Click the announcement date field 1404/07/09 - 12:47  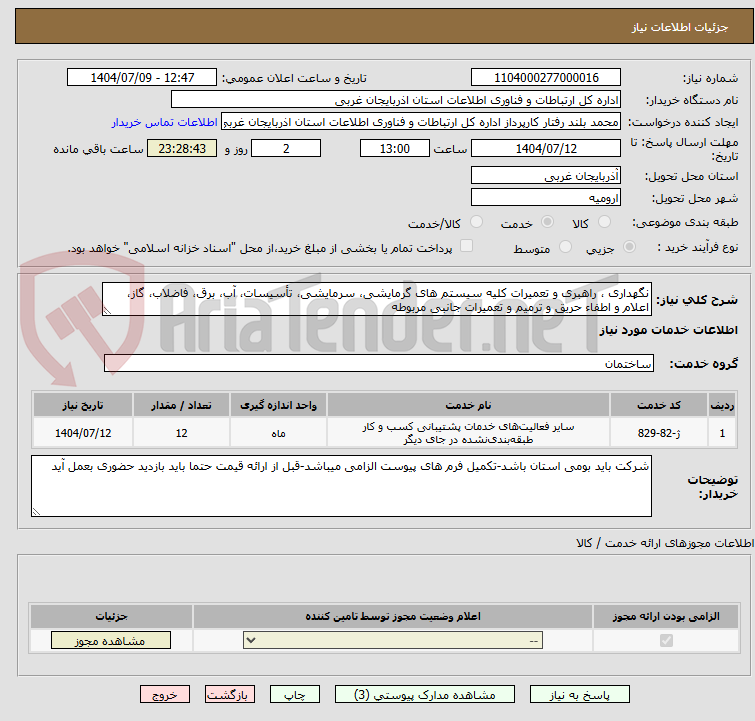[142, 78]
